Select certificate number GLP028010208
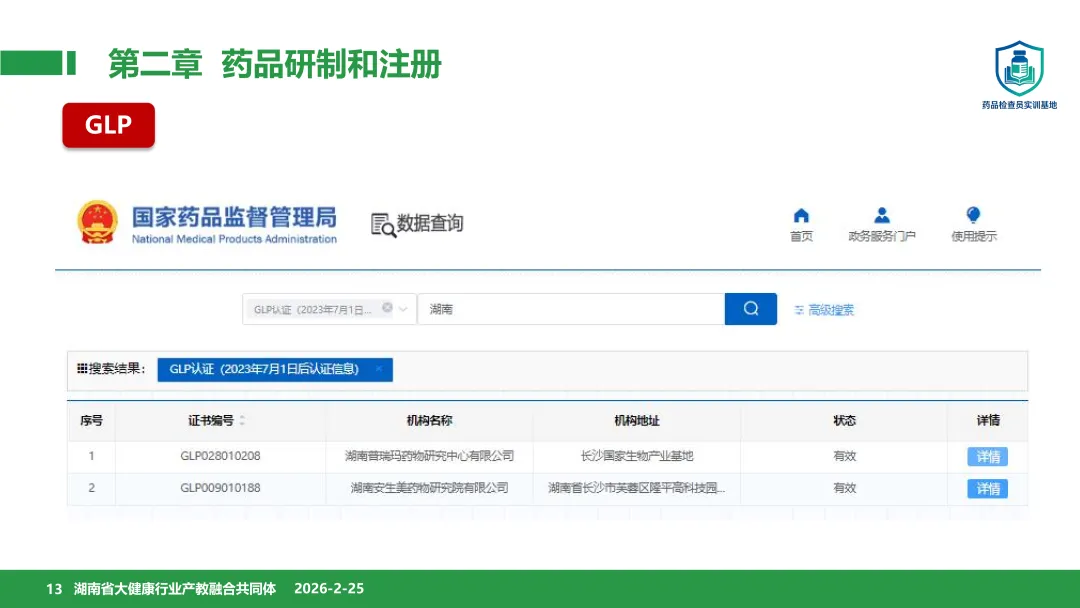 [x=220, y=456]
